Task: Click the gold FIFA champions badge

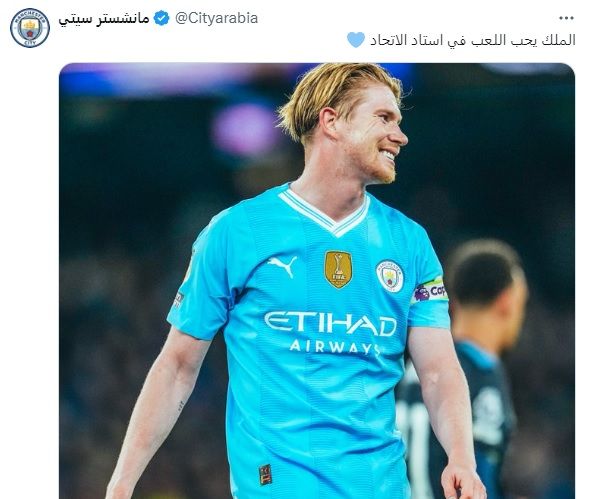Action: pos(338,269)
